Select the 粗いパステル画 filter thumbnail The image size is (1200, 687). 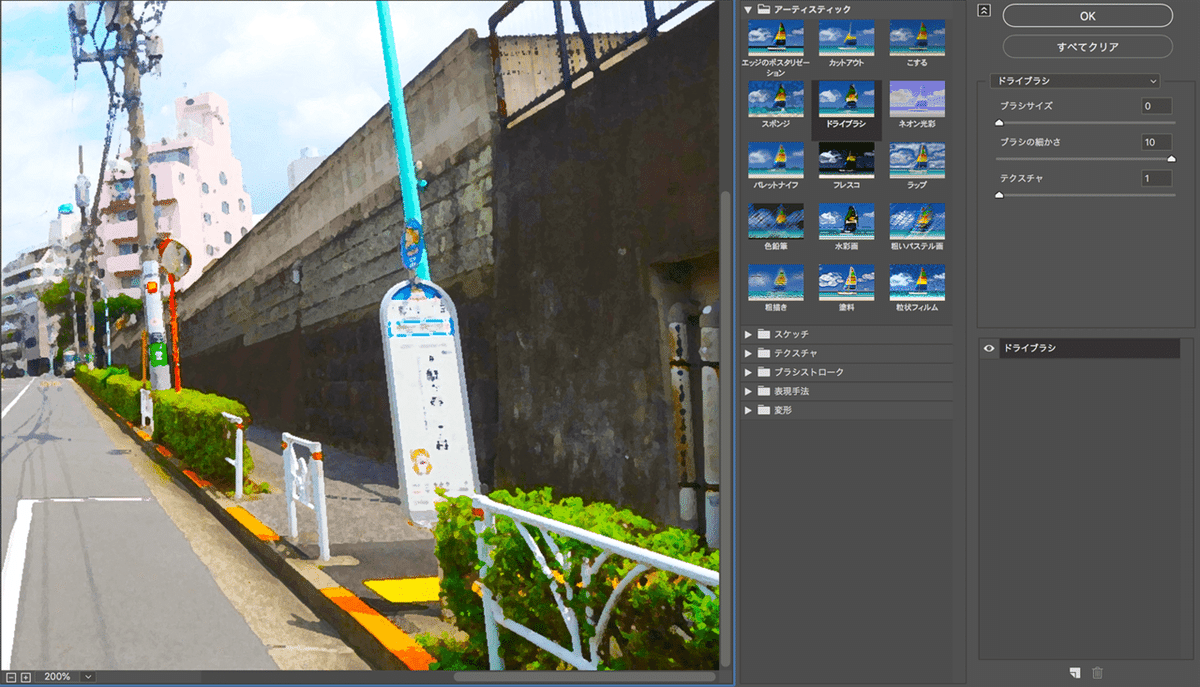pyautogui.click(x=917, y=221)
